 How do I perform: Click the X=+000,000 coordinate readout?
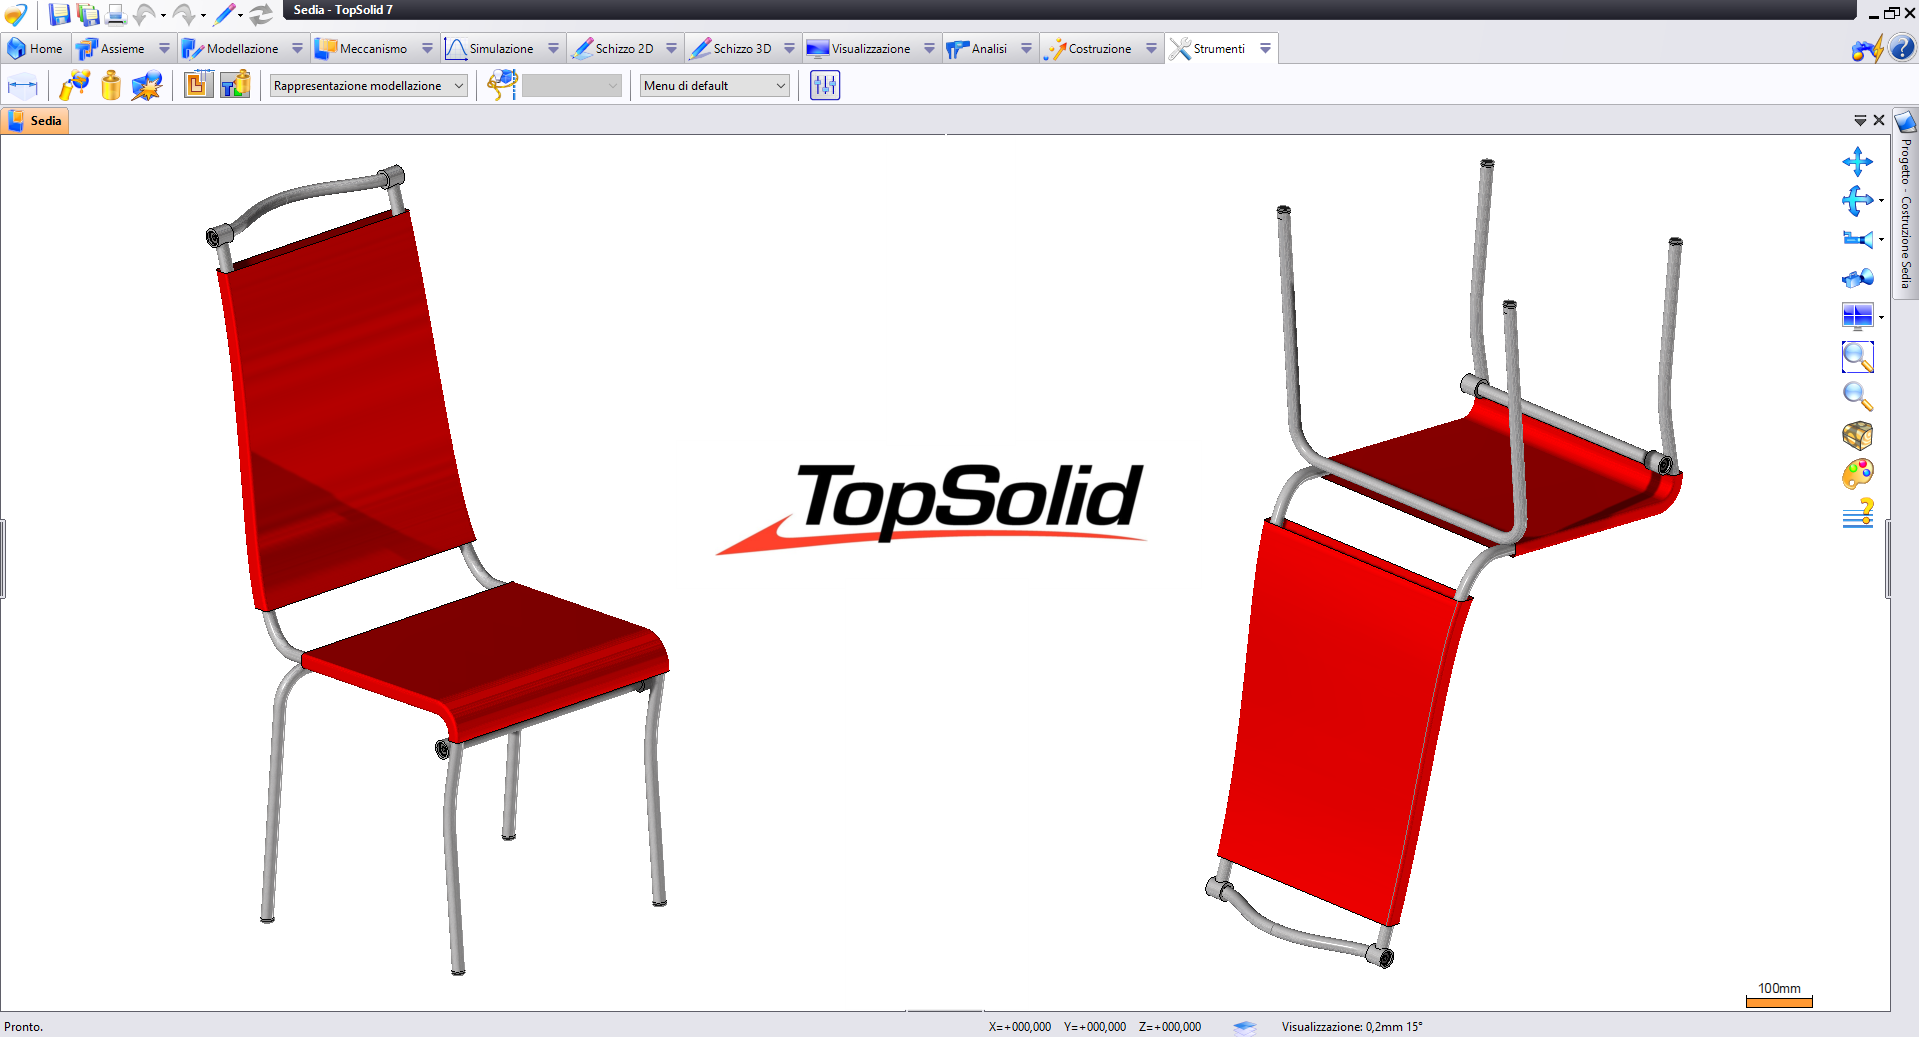pos(1020,1026)
